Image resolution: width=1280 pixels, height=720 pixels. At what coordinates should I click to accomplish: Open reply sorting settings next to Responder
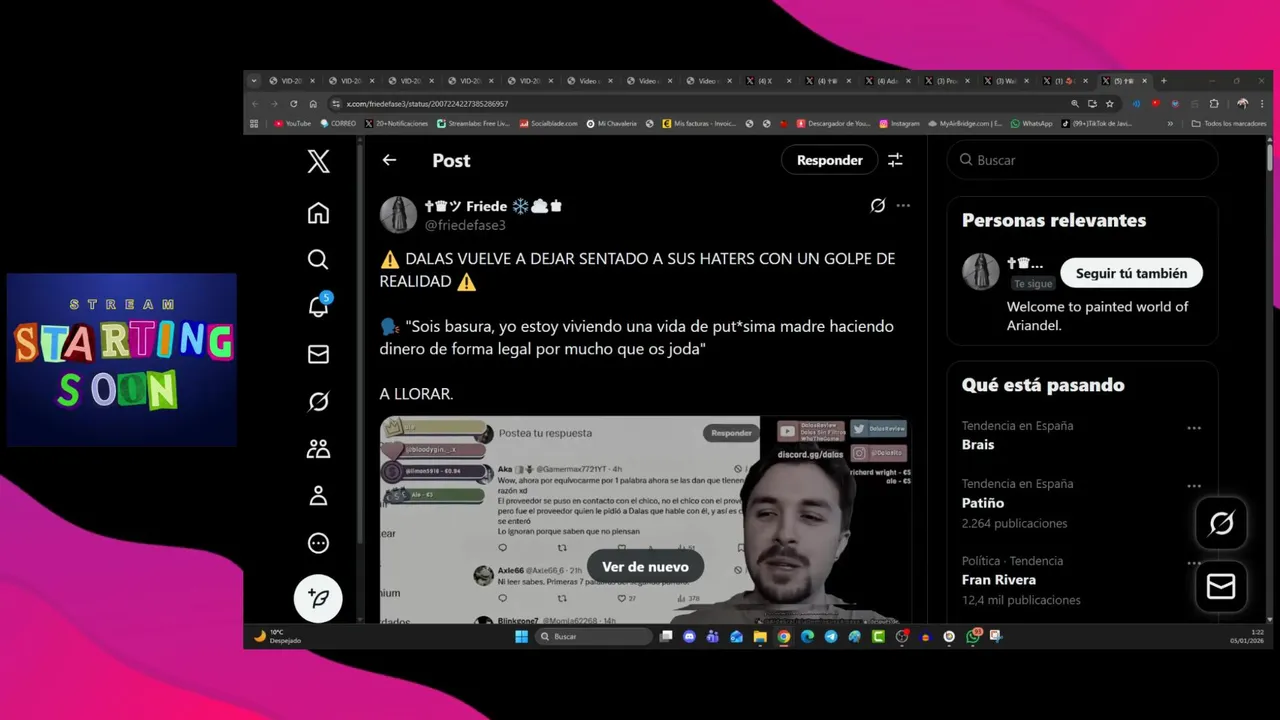[x=895, y=160]
